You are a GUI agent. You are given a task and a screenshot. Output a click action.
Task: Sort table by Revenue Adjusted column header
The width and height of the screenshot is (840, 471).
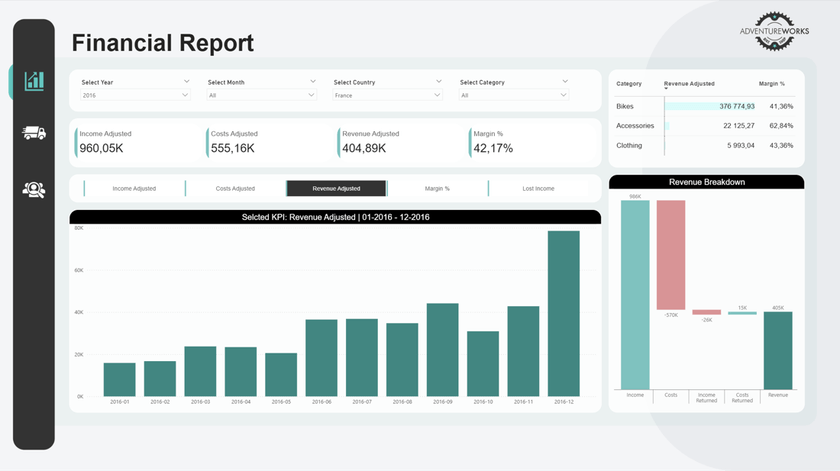point(689,84)
